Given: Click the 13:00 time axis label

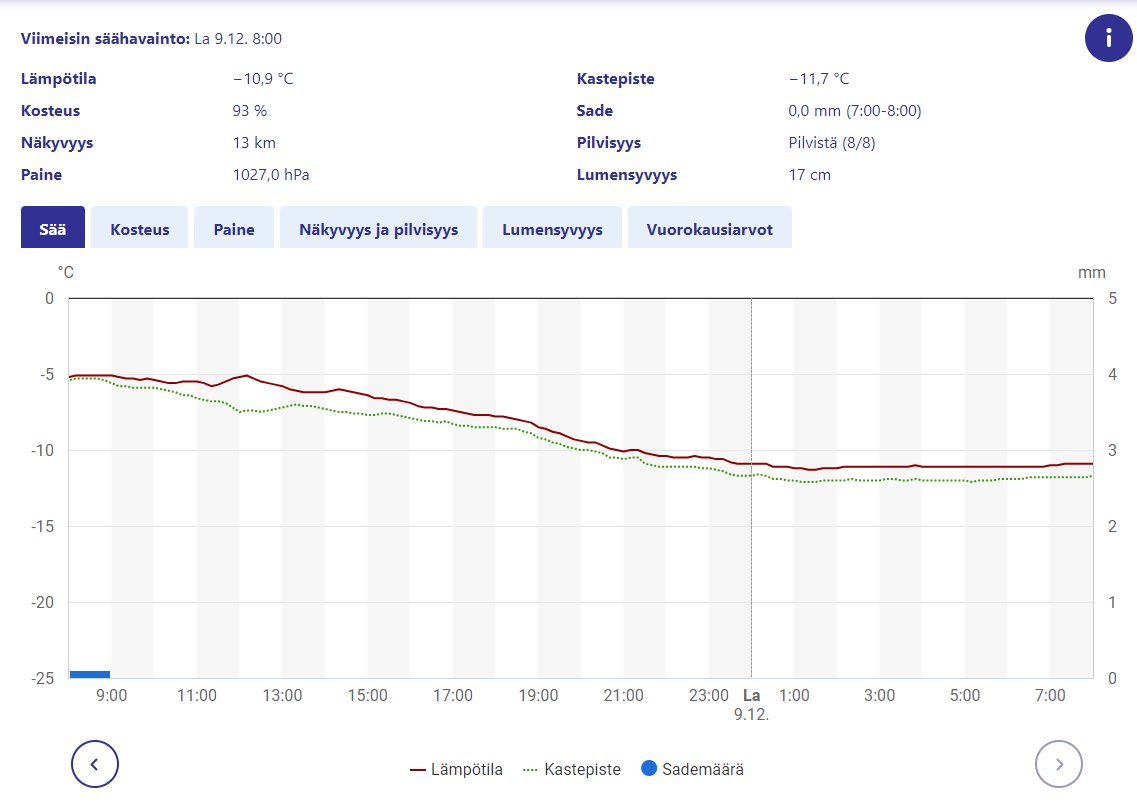Looking at the screenshot, I should [x=282, y=695].
